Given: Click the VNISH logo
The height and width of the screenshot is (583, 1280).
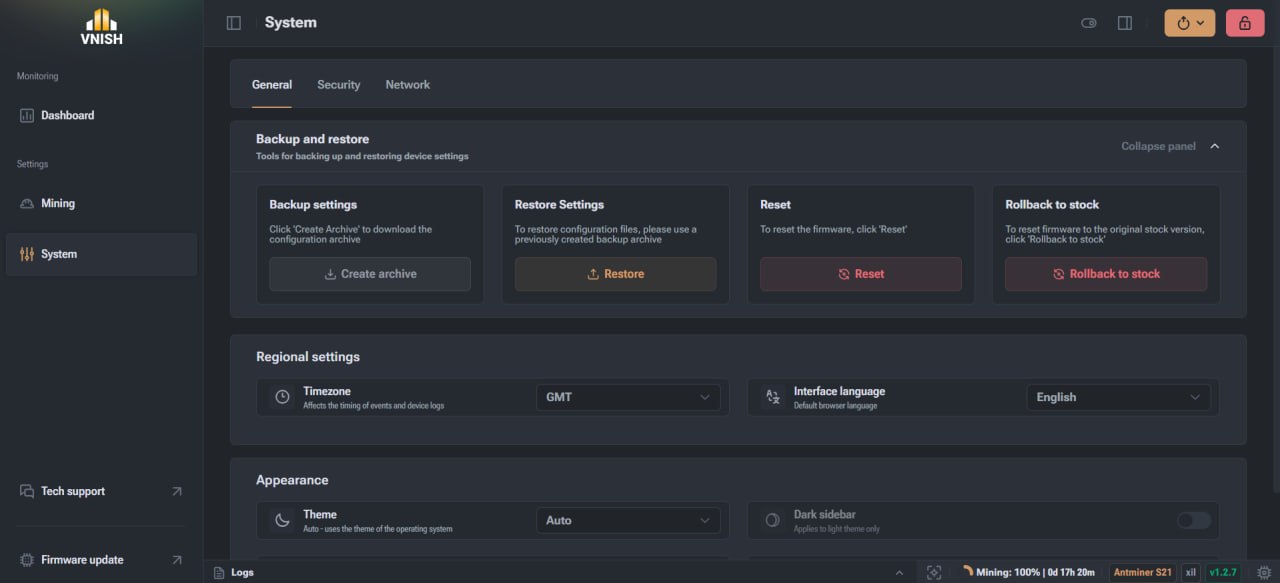Looking at the screenshot, I should tap(101, 27).
